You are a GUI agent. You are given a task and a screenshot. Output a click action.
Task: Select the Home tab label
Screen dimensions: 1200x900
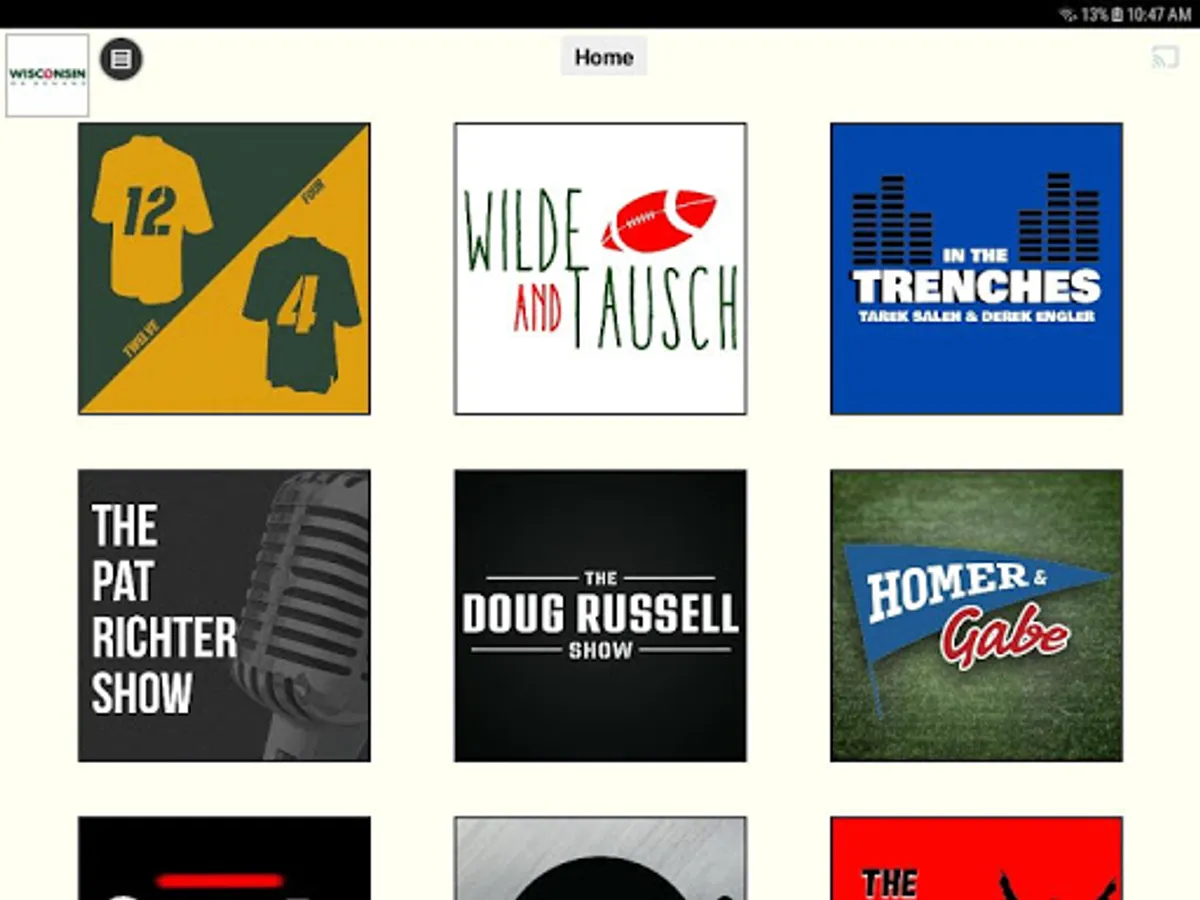coord(604,57)
